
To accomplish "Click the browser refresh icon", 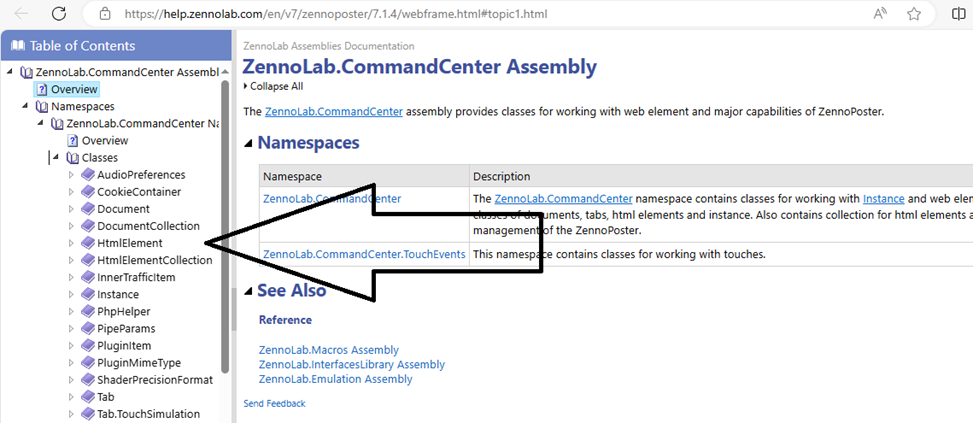I will (x=59, y=14).
